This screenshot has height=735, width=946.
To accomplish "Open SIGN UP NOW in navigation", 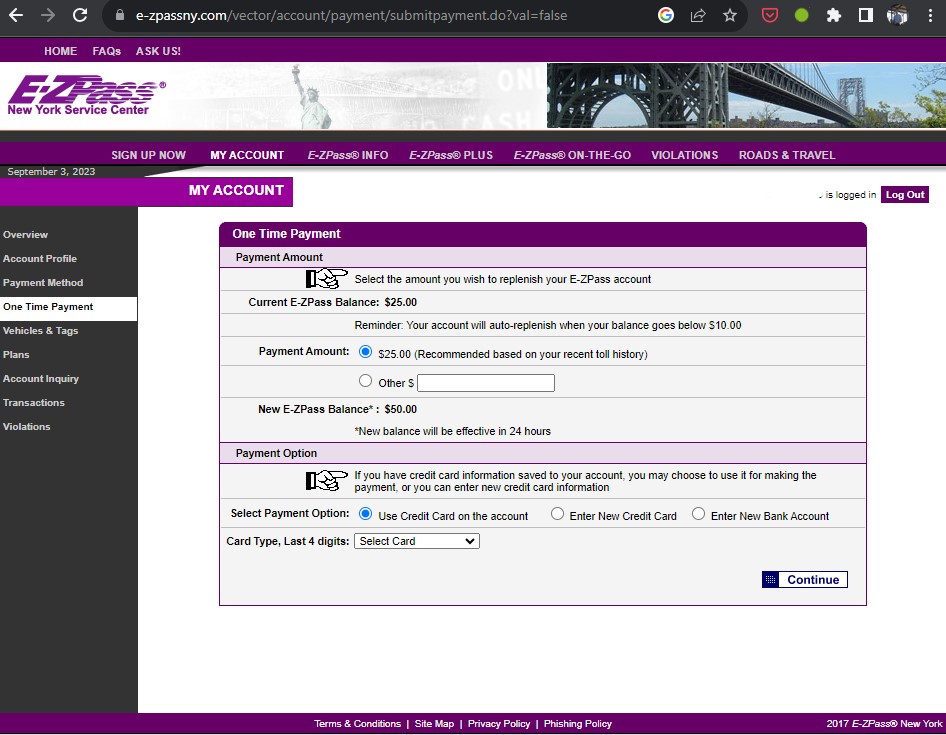I will 148,155.
